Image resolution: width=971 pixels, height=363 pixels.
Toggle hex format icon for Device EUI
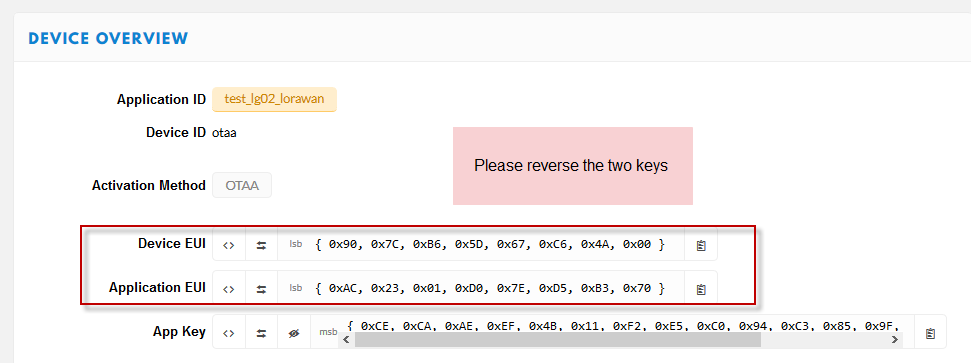pos(229,245)
